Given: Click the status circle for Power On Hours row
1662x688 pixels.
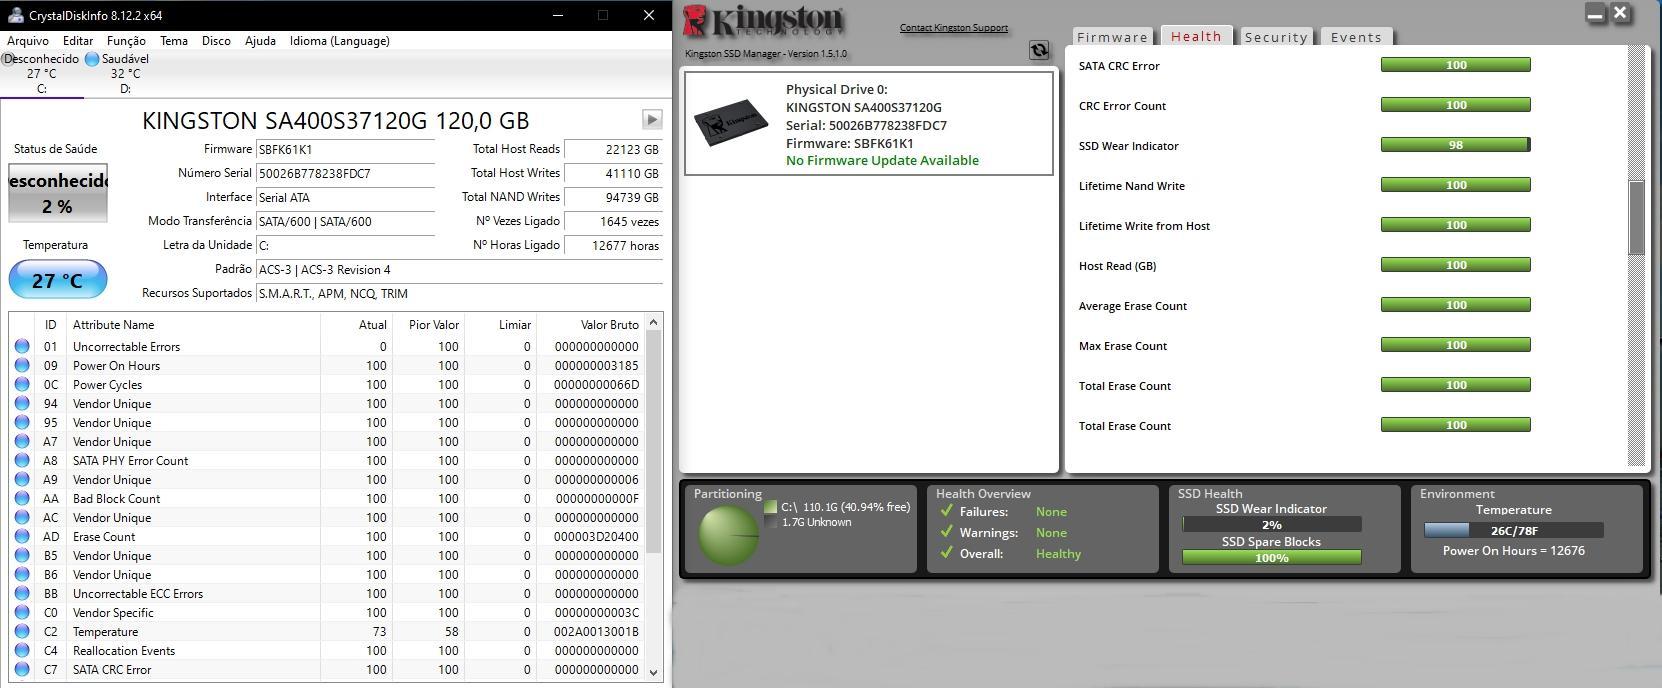Looking at the screenshot, I should point(22,365).
